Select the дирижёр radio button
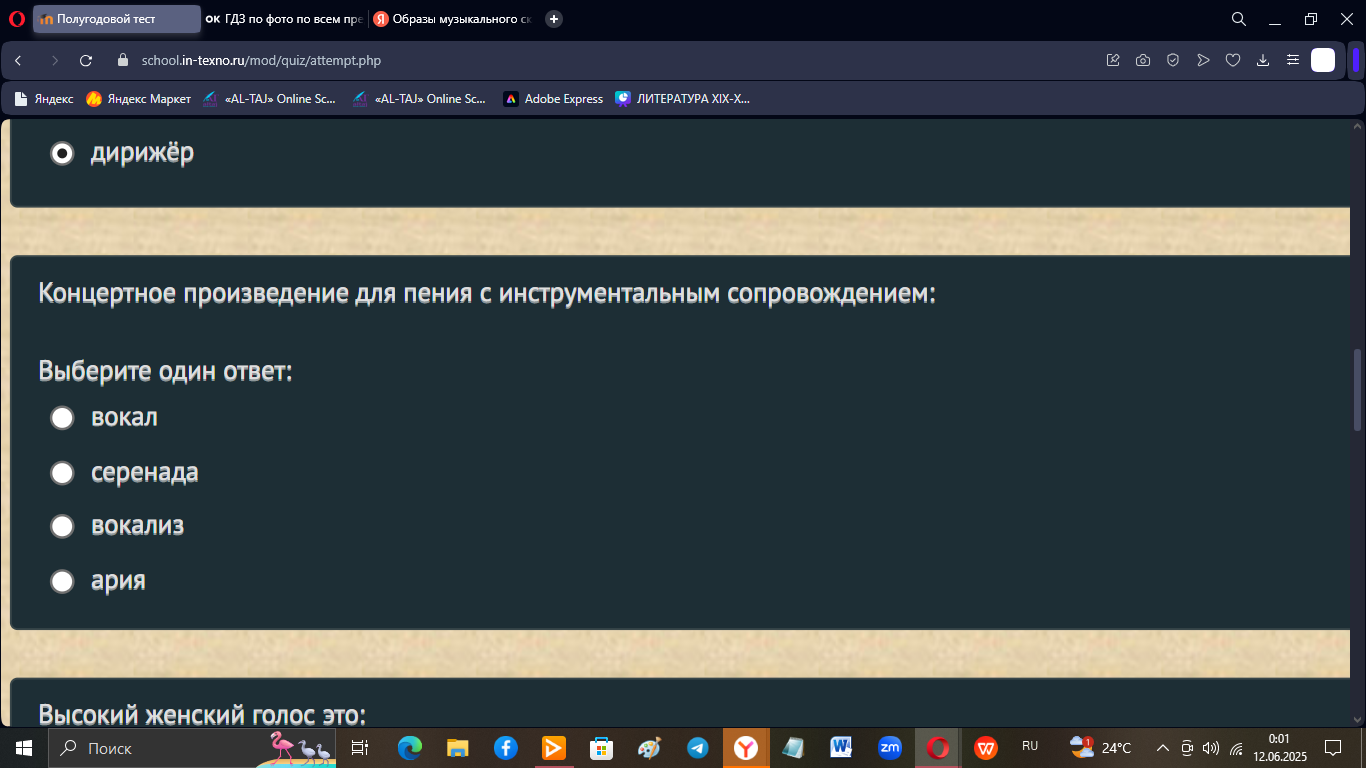The height and width of the screenshot is (768, 1366). pos(62,153)
